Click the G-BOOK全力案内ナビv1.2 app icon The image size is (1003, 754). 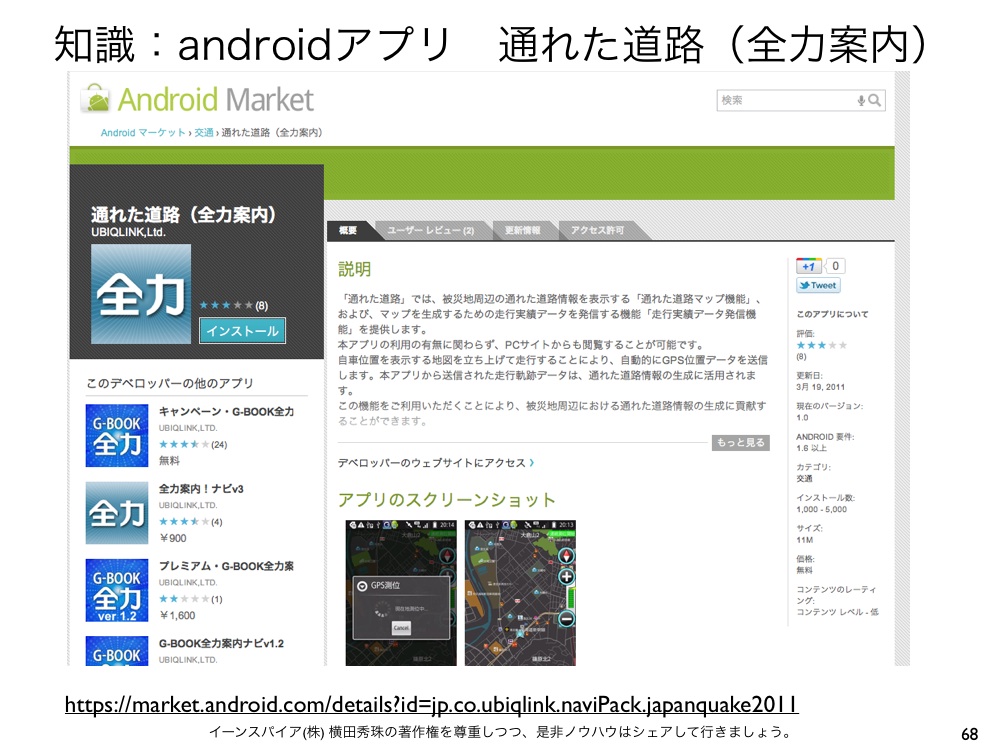(x=117, y=651)
